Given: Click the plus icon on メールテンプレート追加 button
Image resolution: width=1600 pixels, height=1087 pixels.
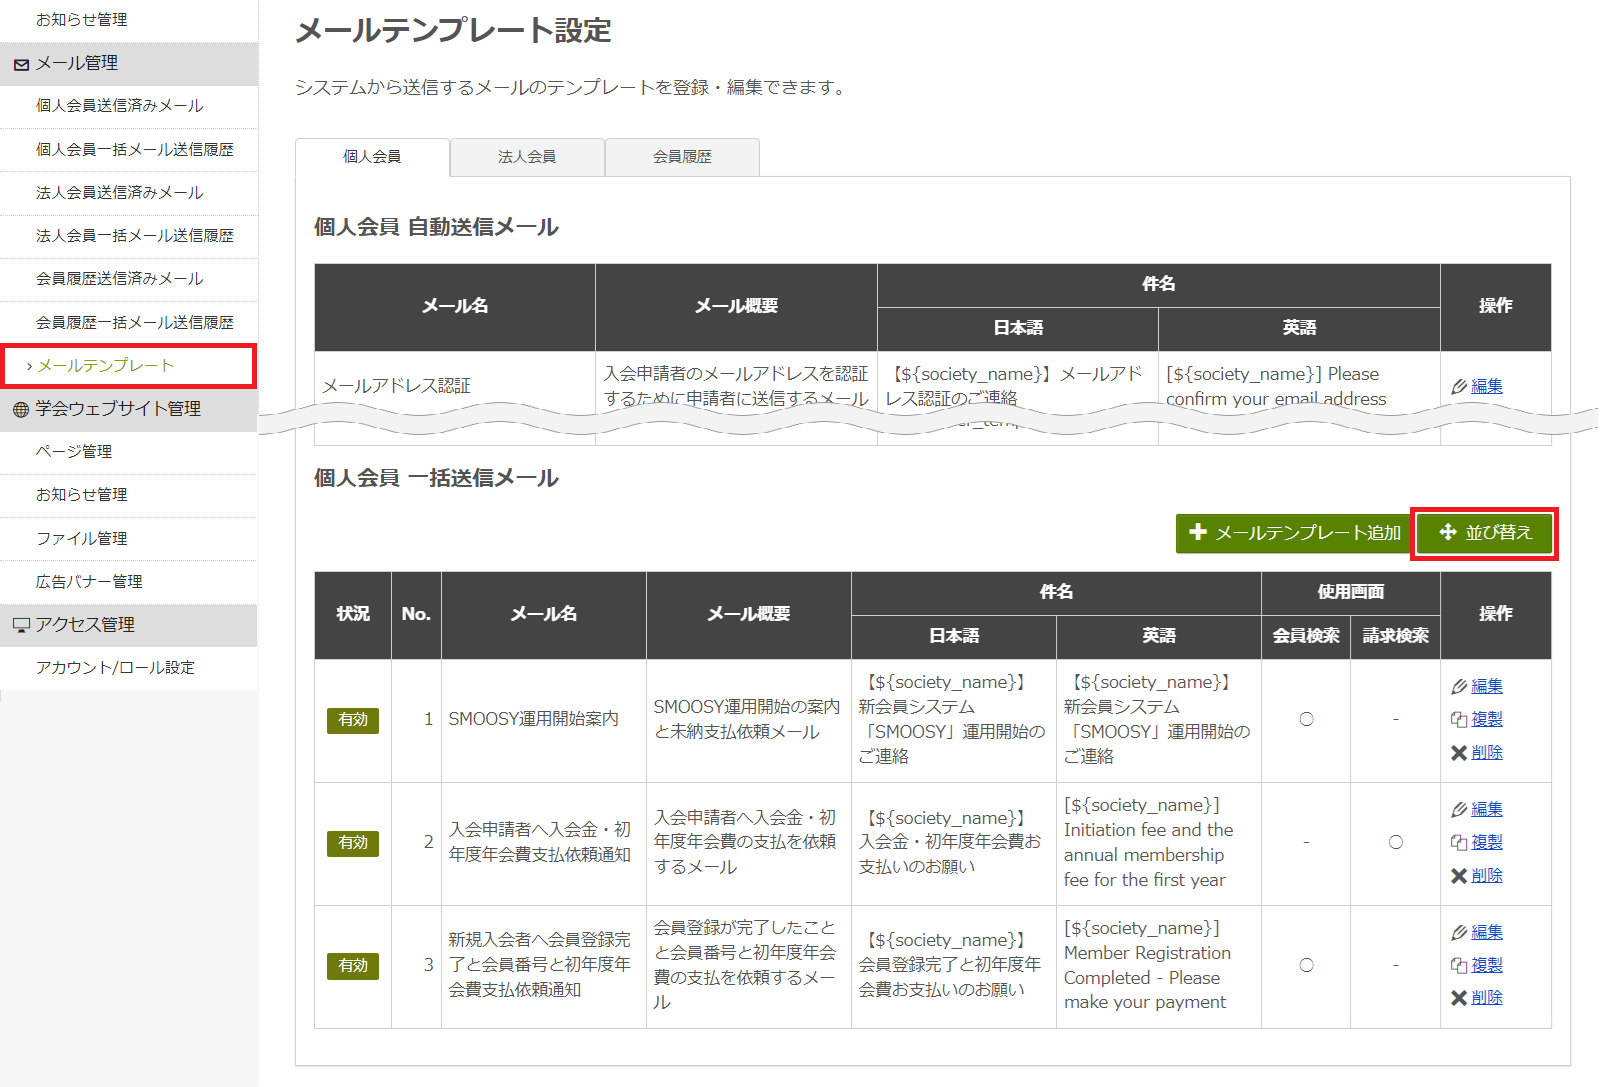Looking at the screenshot, I should [x=1197, y=532].
